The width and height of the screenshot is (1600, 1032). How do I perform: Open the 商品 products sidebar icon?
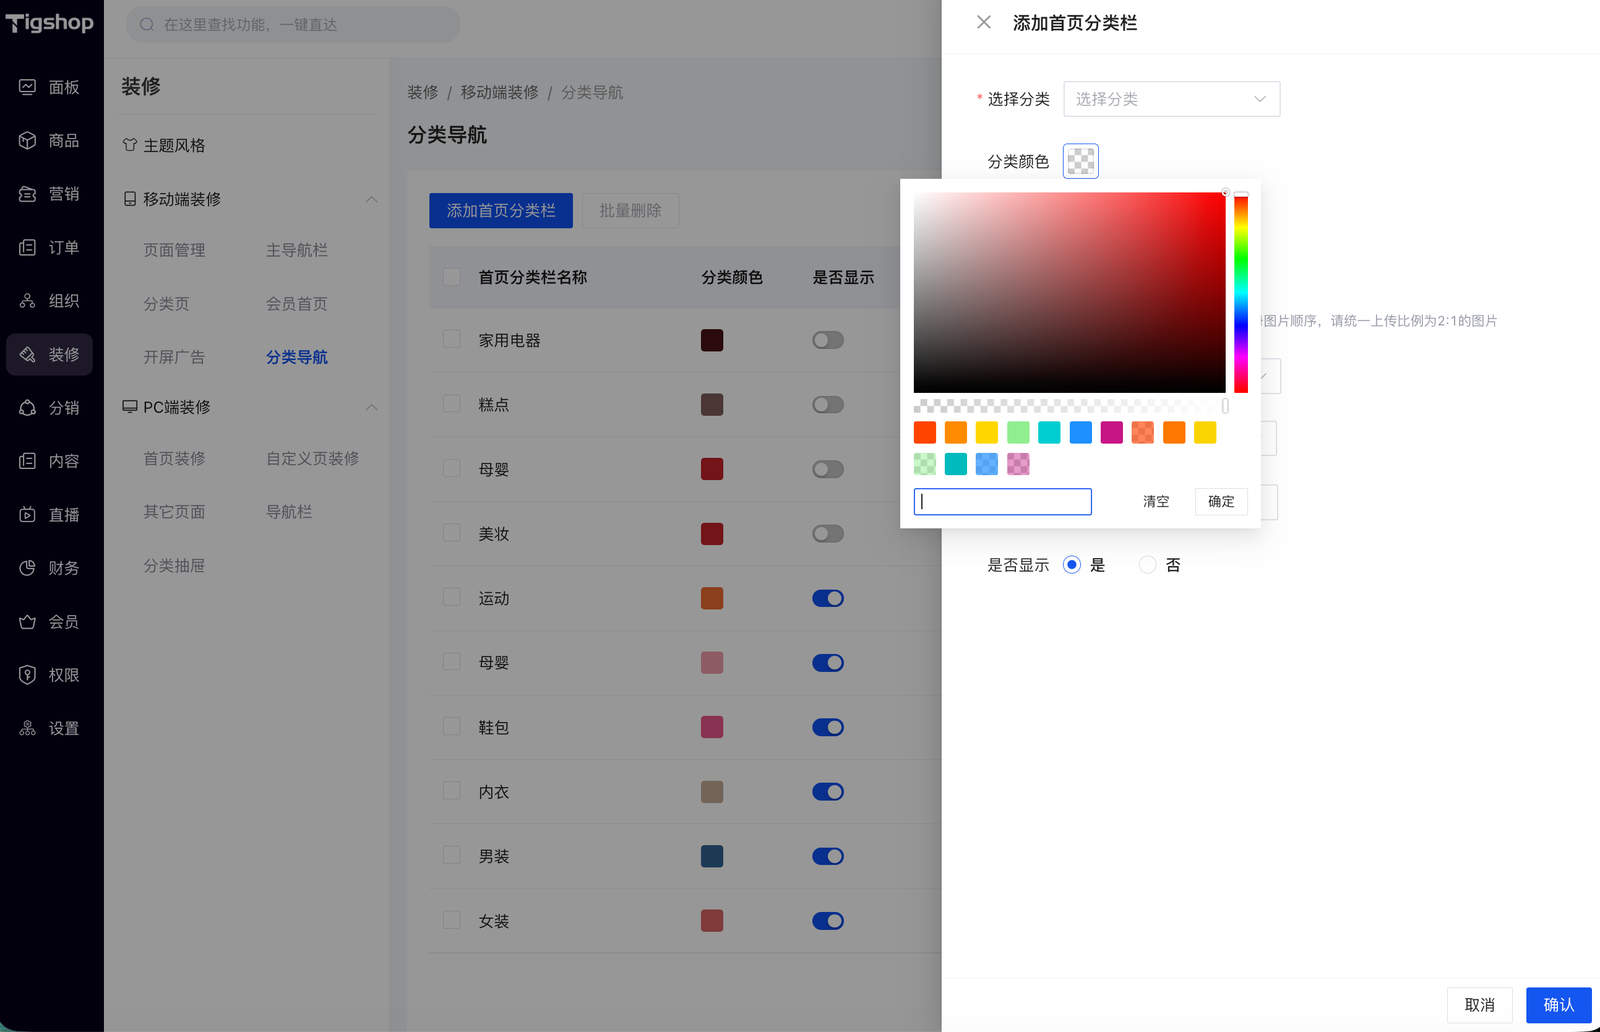28,140
